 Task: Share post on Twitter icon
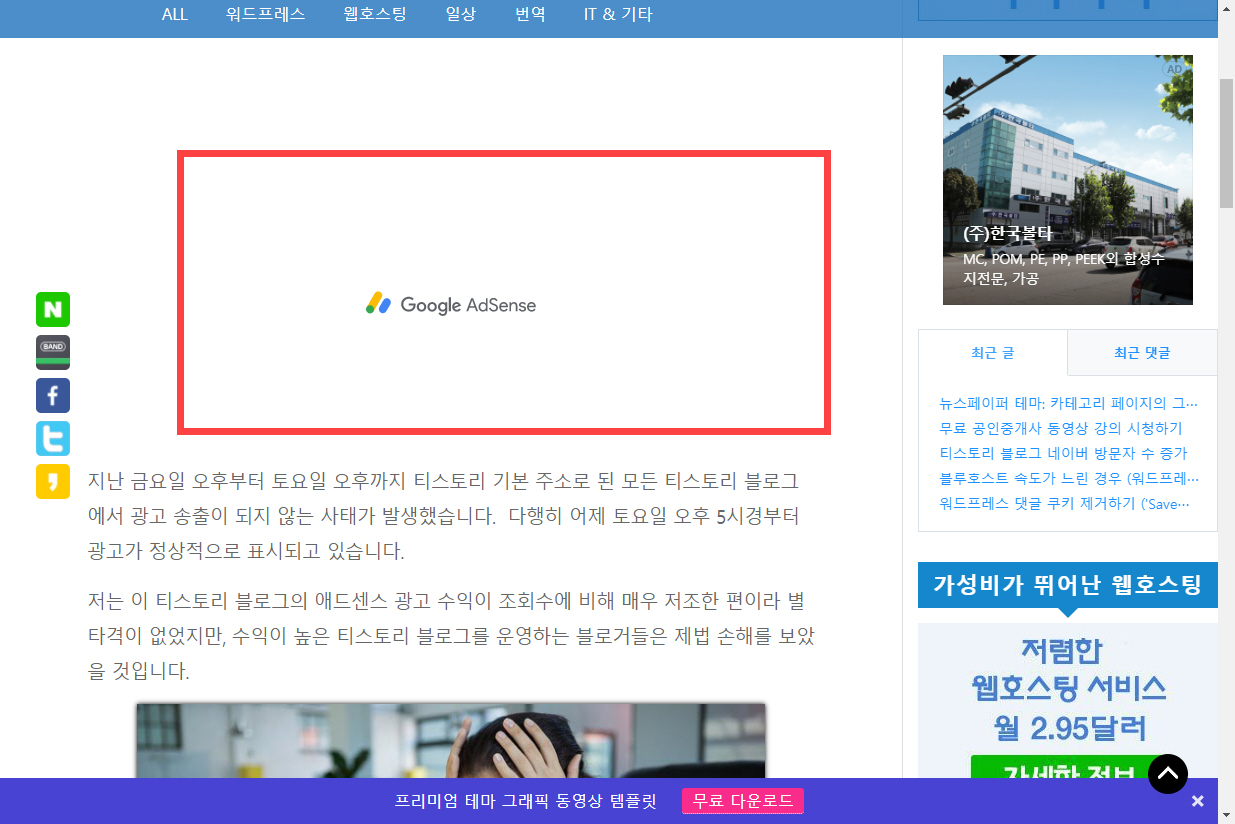(53, 439)
